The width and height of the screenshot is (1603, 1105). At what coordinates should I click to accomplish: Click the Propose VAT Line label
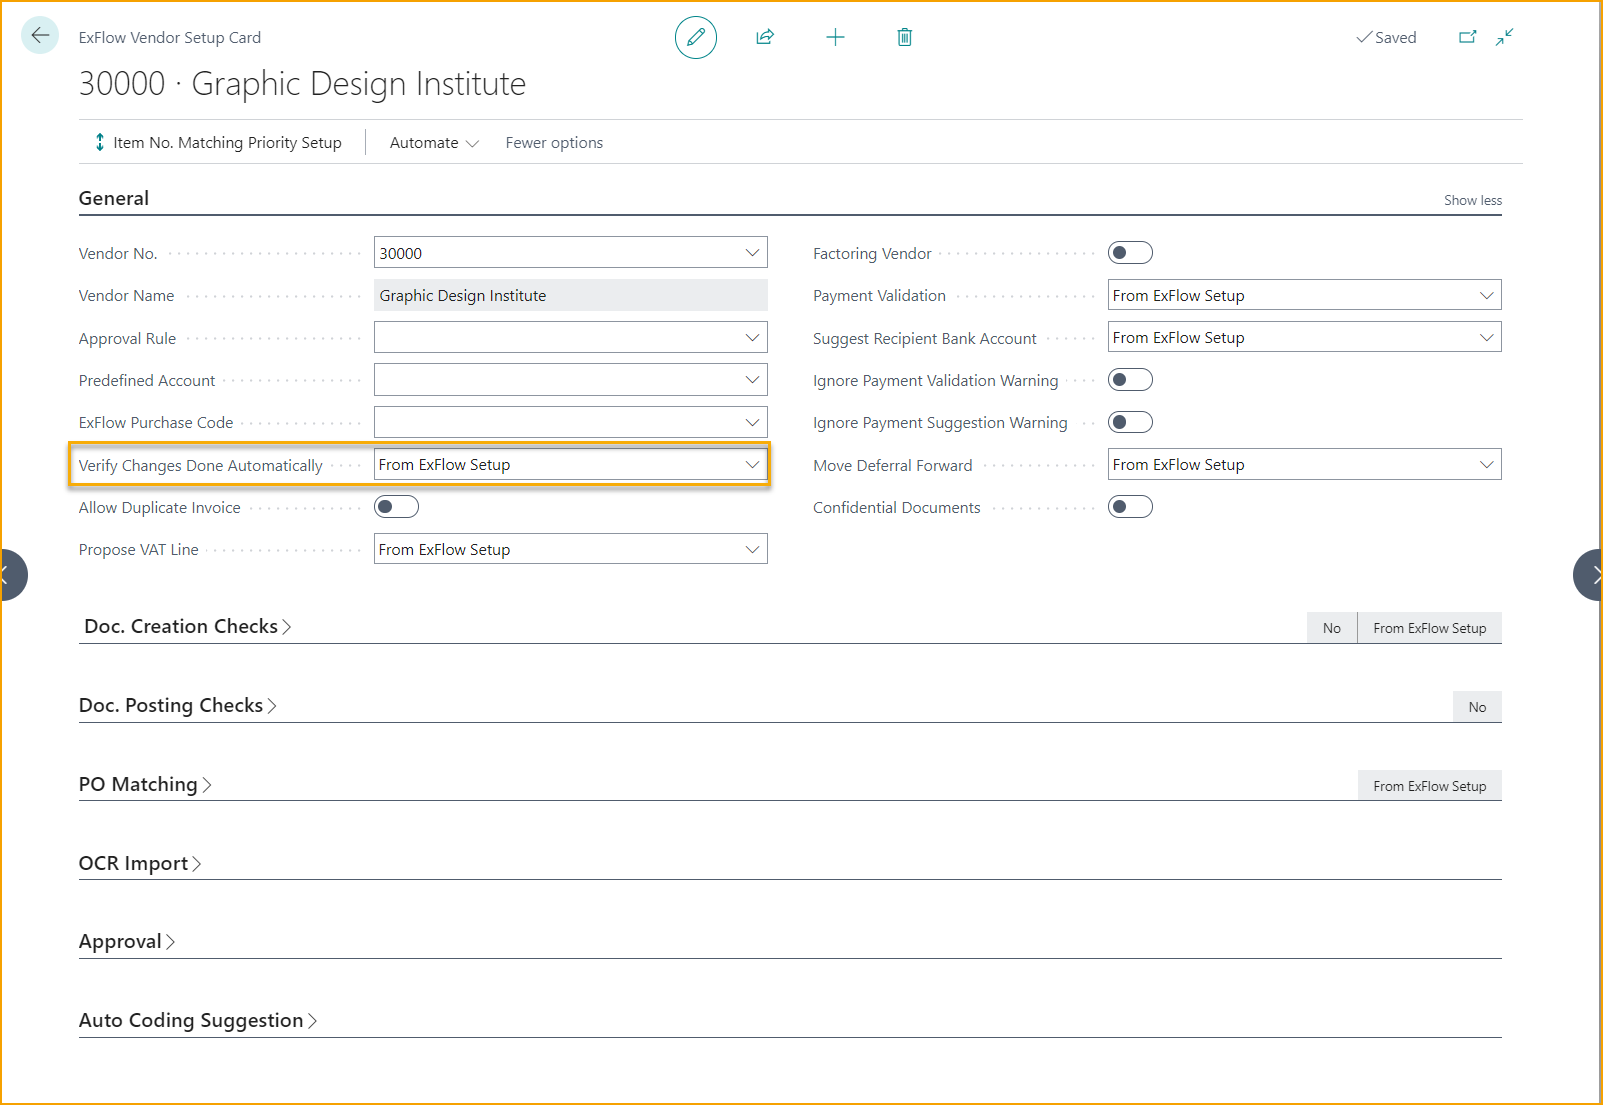(139, 550)
